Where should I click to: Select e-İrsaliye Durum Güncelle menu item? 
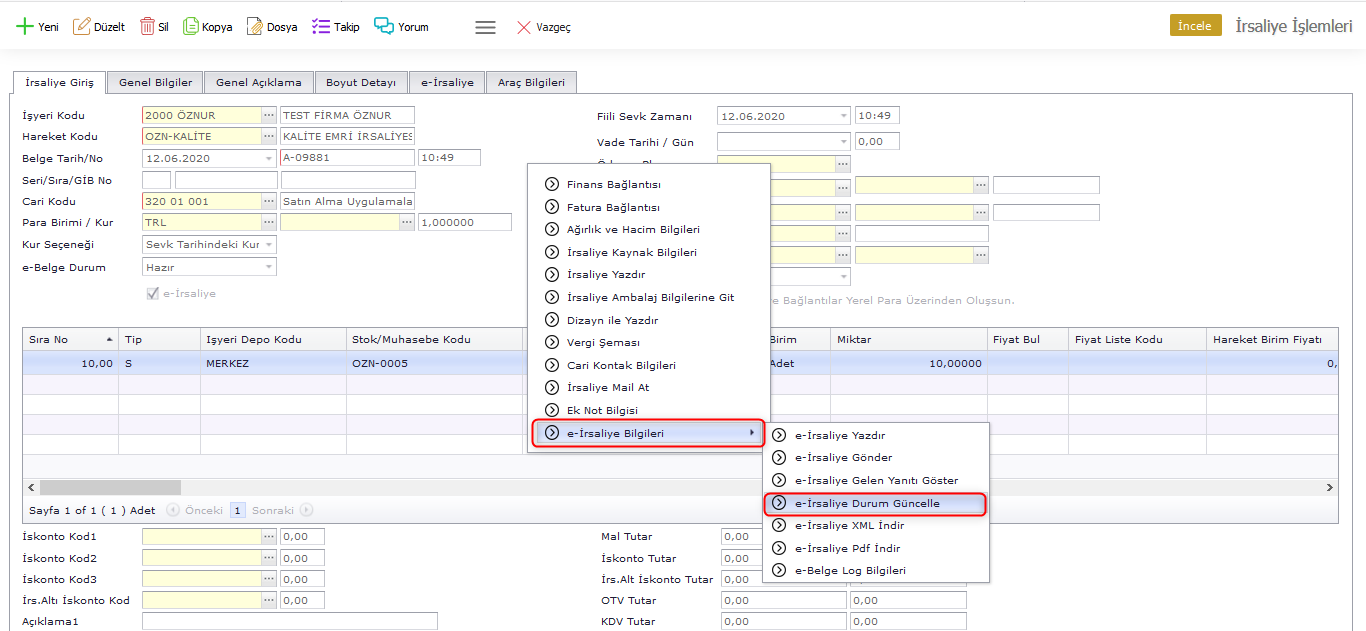click(867, 503)
